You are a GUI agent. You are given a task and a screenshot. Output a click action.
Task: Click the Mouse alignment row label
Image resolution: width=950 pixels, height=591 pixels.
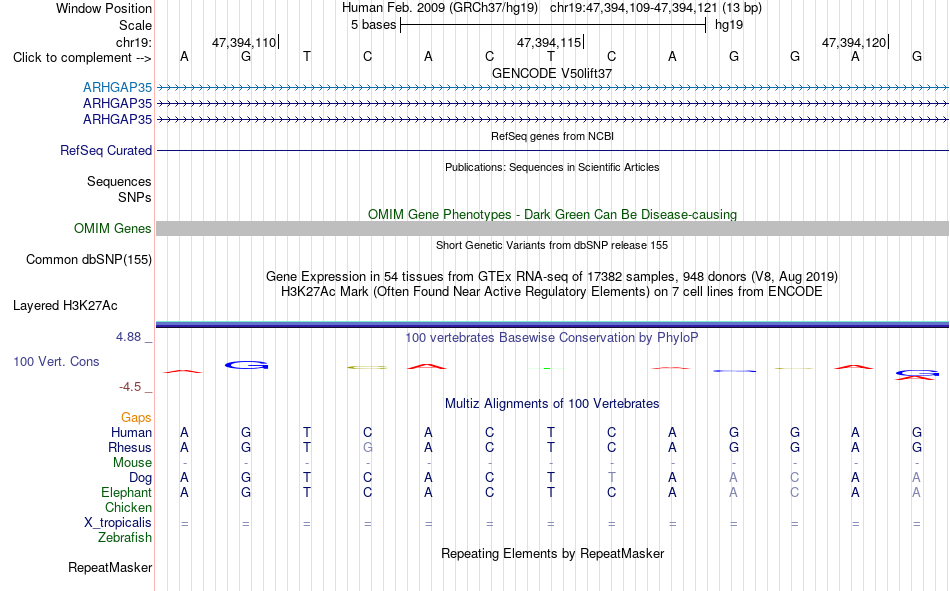pyautogui.click(x=132, y=462)
